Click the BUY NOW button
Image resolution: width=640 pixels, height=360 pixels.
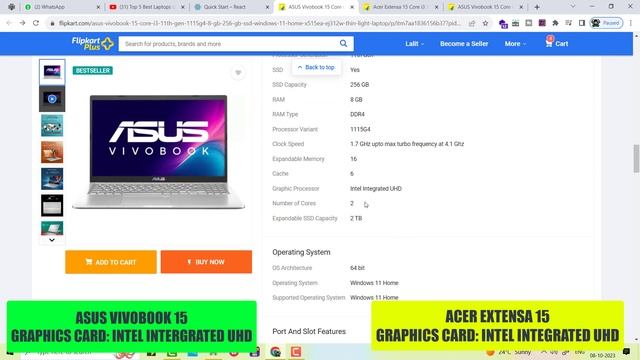point(206,262)
